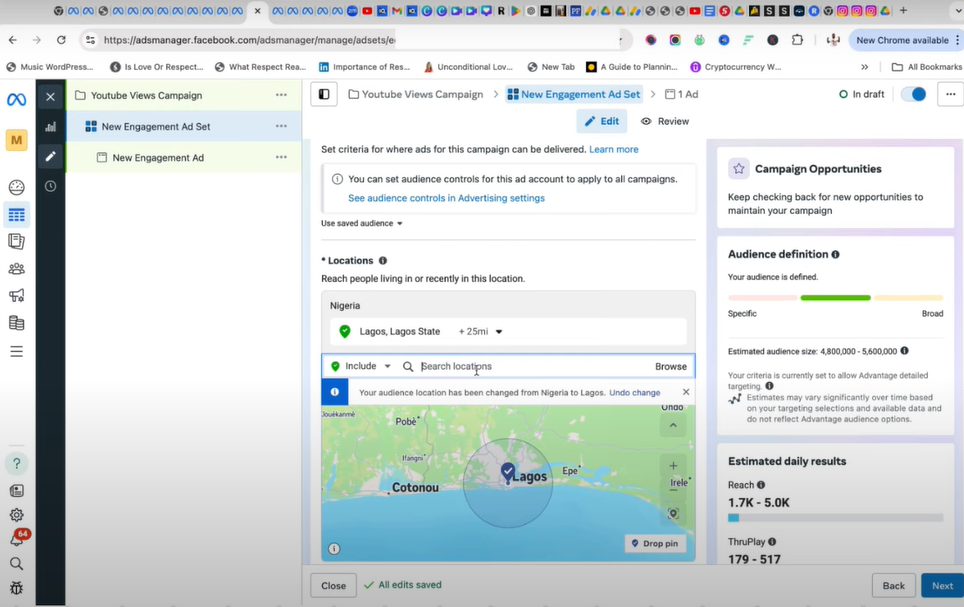Image resolution: width=964 pixels, height=607 pixels.
Task: Open the Audiences people icon
Action: tap(17, 269)
